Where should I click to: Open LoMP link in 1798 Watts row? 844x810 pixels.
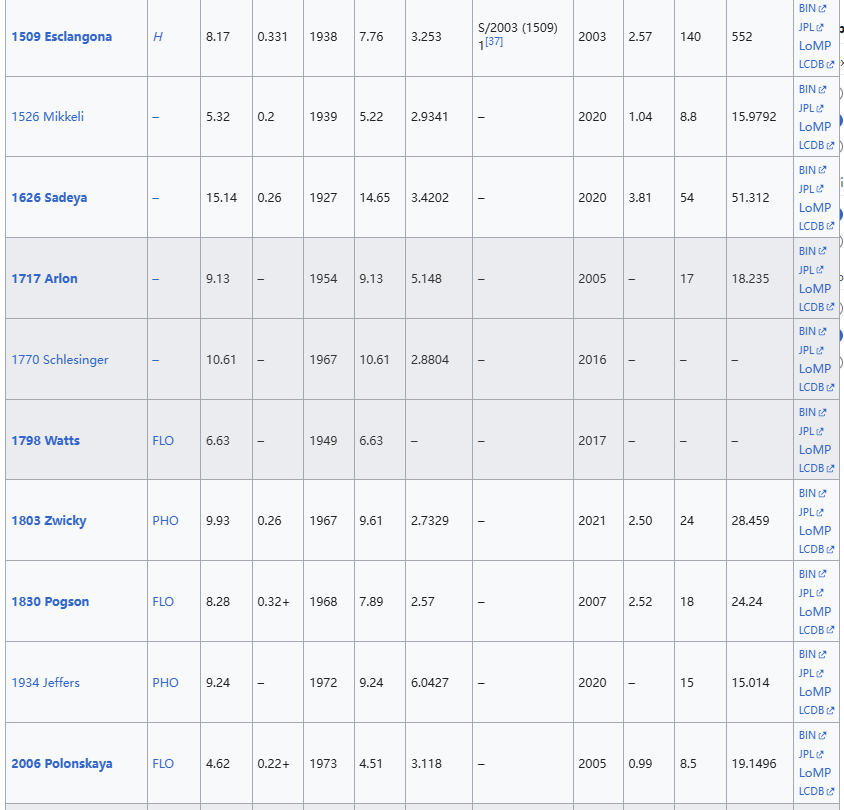(814, 450)
